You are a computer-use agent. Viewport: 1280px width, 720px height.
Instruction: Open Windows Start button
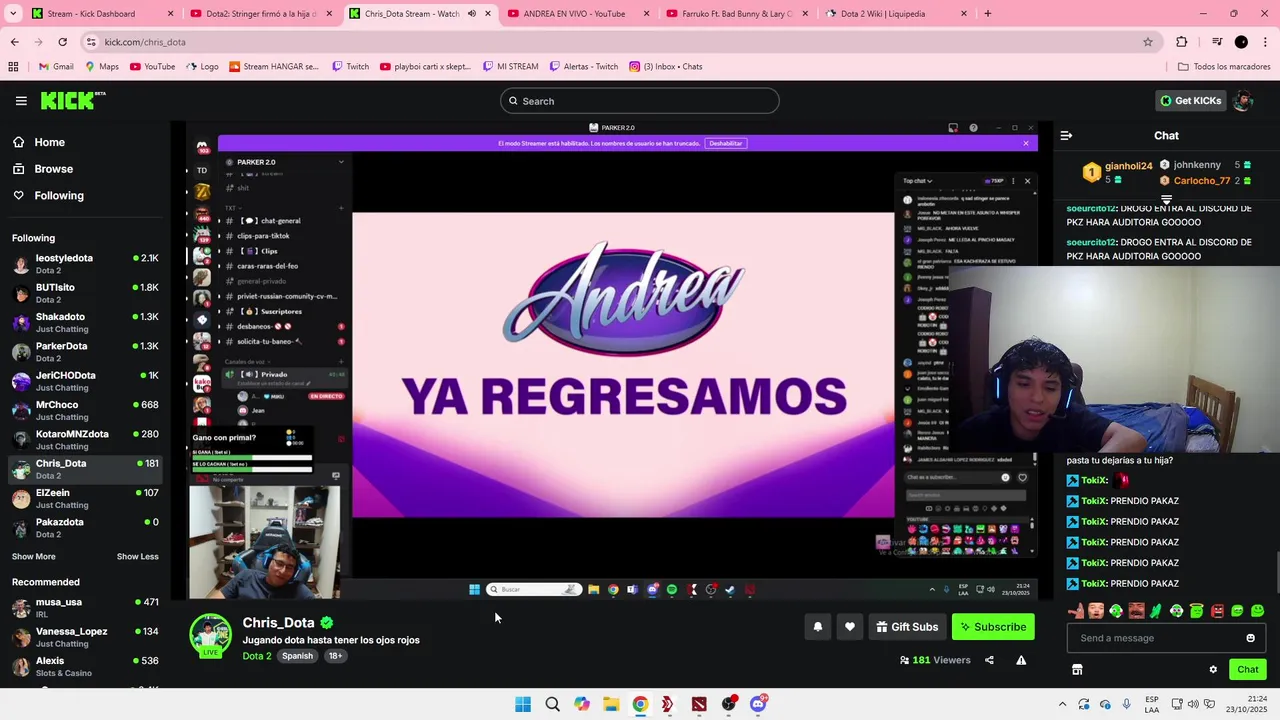(x=523, y=704)
